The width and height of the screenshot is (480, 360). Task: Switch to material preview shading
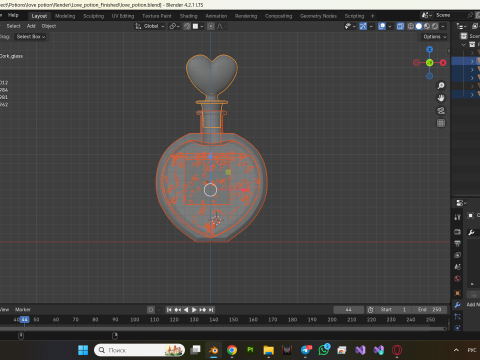click(x=427, y=26)
